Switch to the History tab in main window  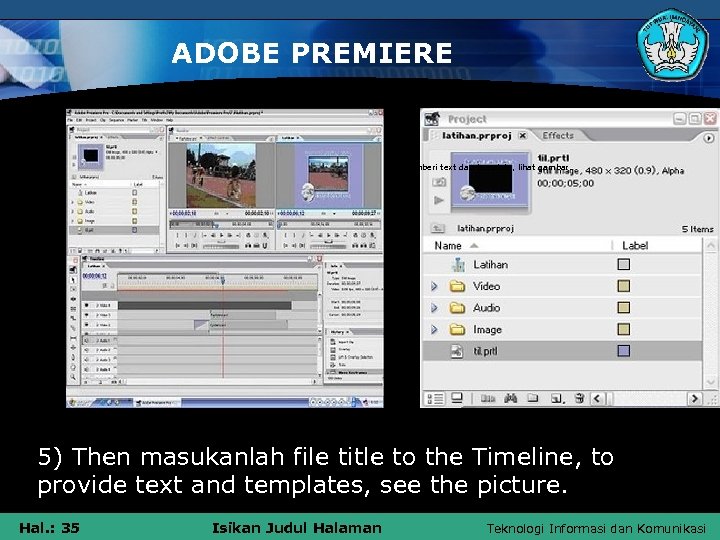(338, 332)
